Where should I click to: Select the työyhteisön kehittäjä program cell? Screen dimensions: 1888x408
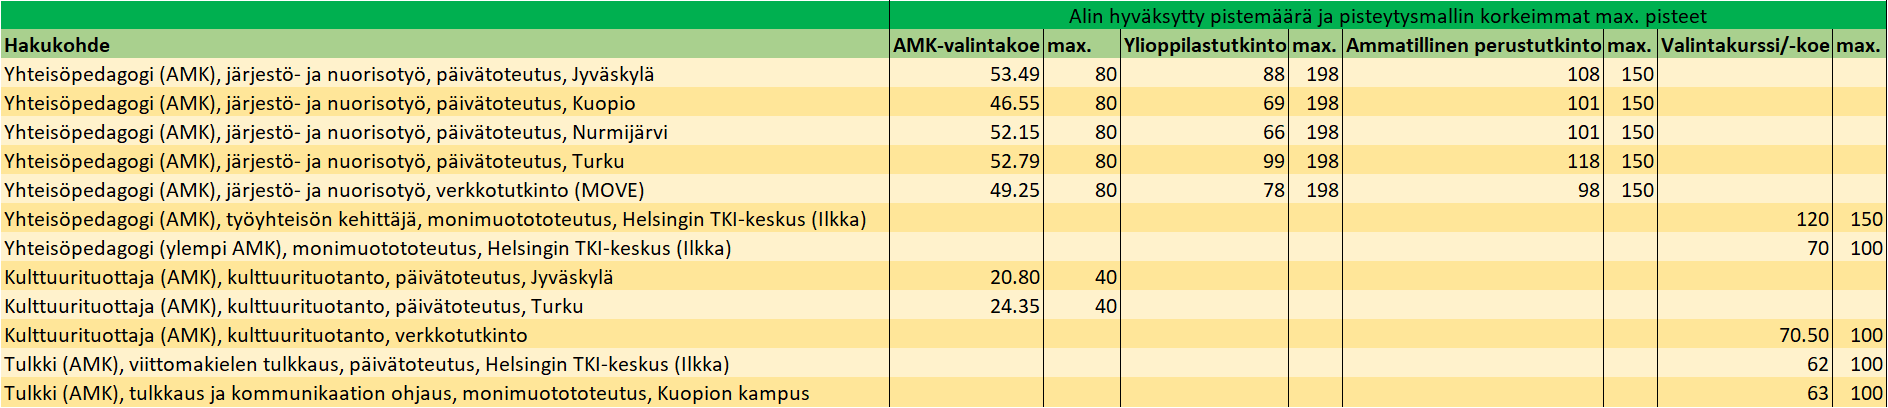[445, 219]
